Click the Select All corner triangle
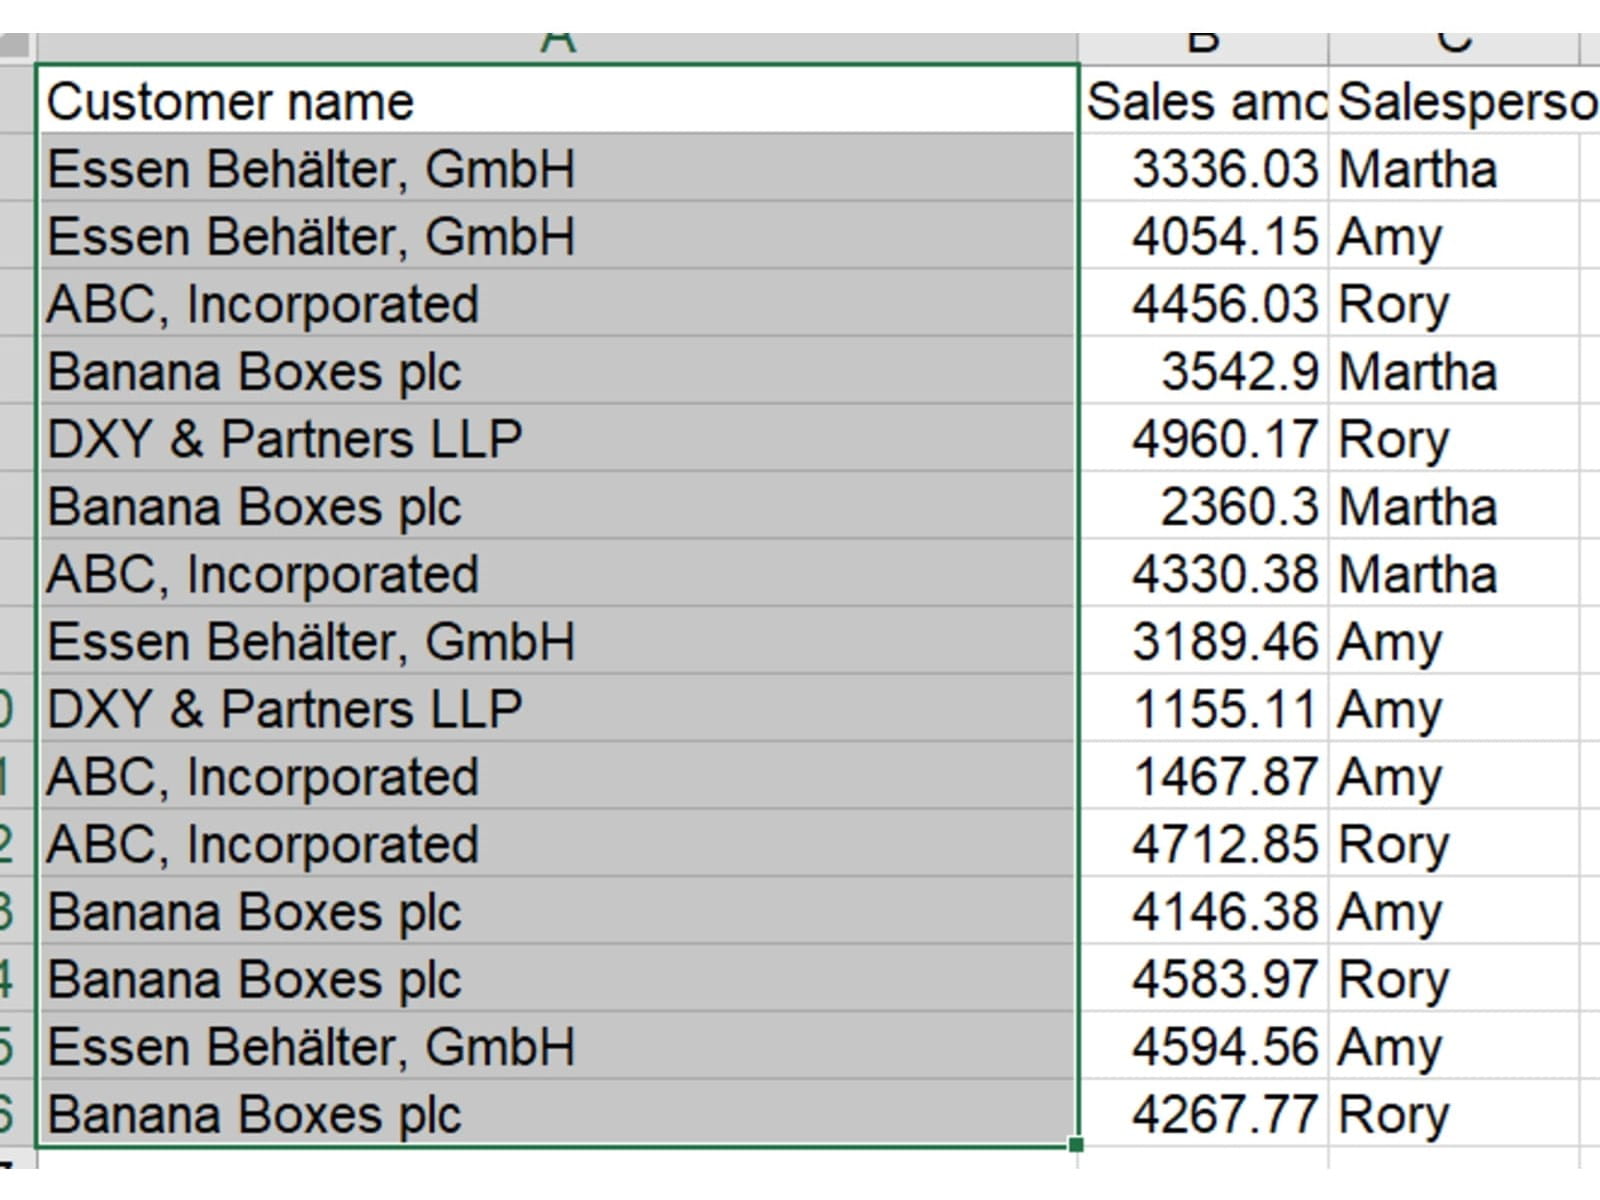This screenshot has height=1200, width=1600. [x=16, y=46]
